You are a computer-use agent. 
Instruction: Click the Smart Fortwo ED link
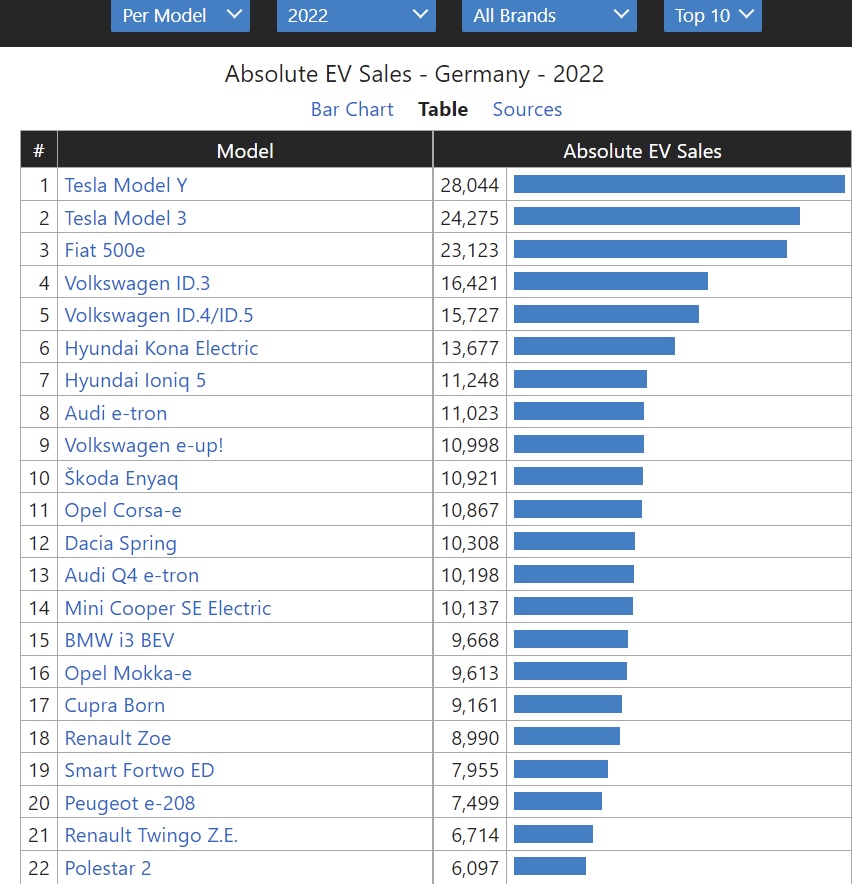(140, 770)
